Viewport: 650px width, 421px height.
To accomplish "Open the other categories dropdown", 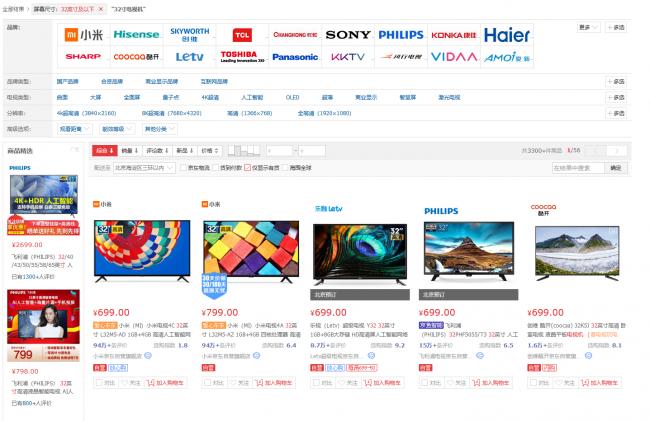I will click(160, 129).
